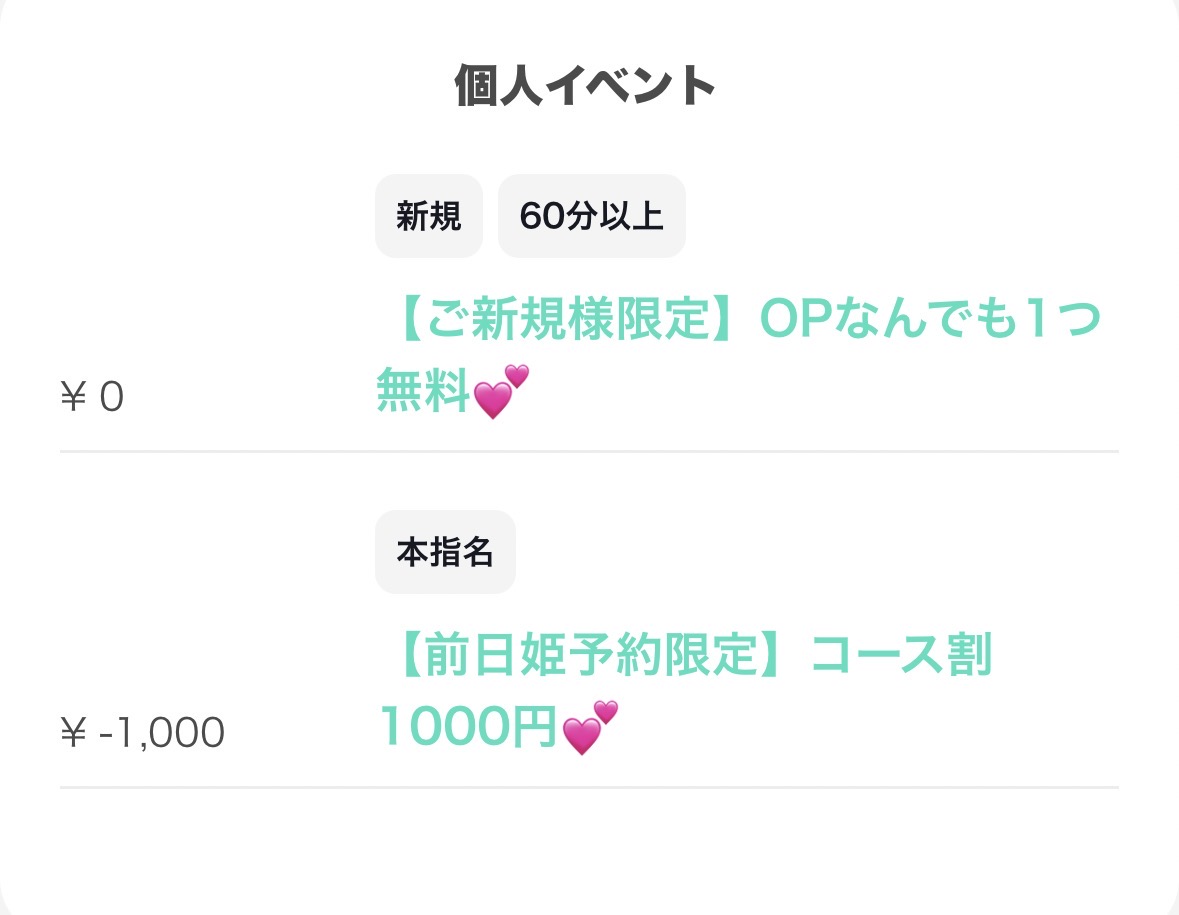Open the 【前日姫予約限定】 bracketed title text
This screenshot has height=915, width=1179.
click(x=585, y=657)
